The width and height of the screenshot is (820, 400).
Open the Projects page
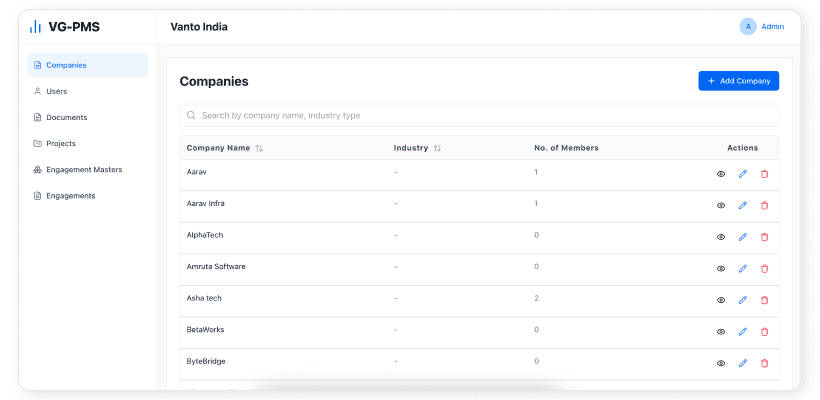pyautogui.click(x=61, y=143)
